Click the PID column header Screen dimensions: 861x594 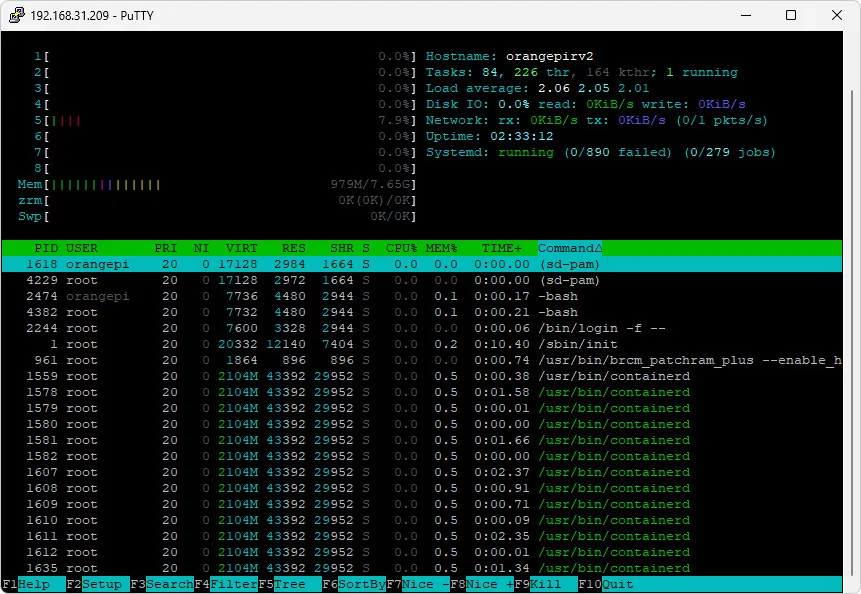46,248
